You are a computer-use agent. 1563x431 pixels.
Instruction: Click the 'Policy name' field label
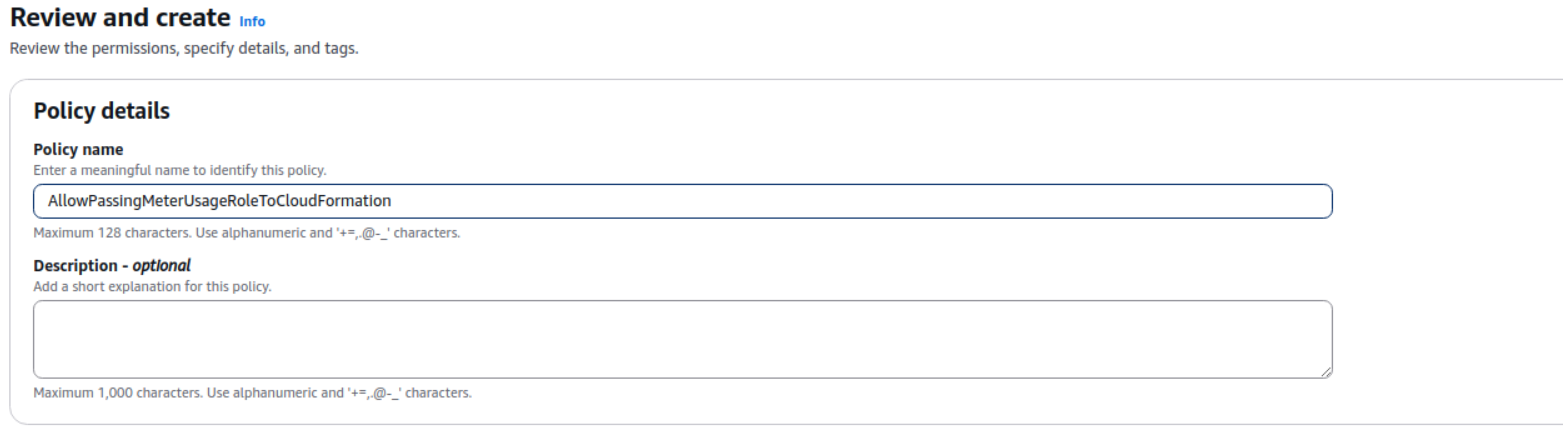[78, 150]
